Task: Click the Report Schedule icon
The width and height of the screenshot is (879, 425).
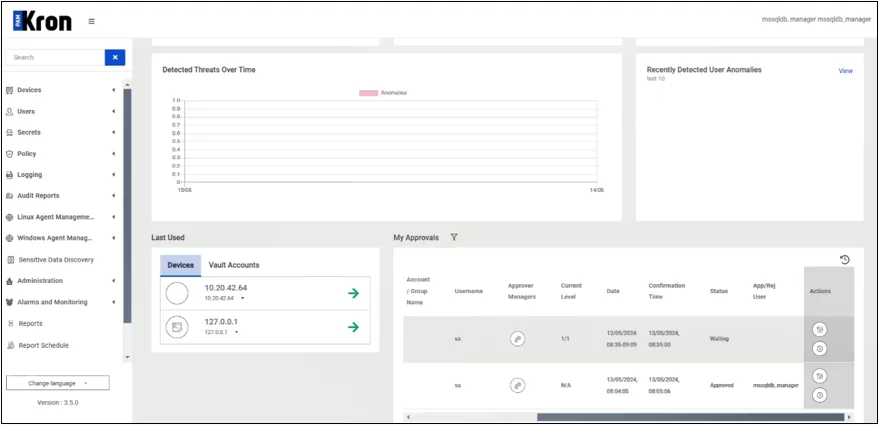Action: click(x=11, y=345)
